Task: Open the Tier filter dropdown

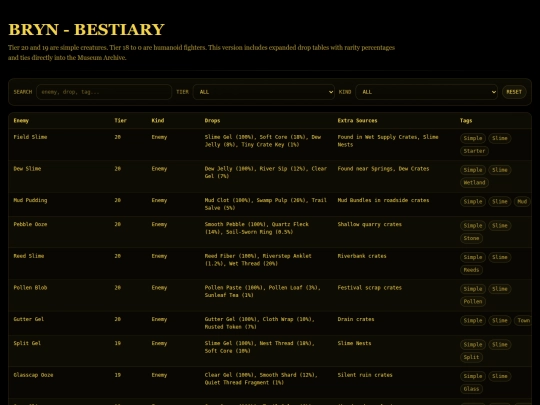Action: 264,92
